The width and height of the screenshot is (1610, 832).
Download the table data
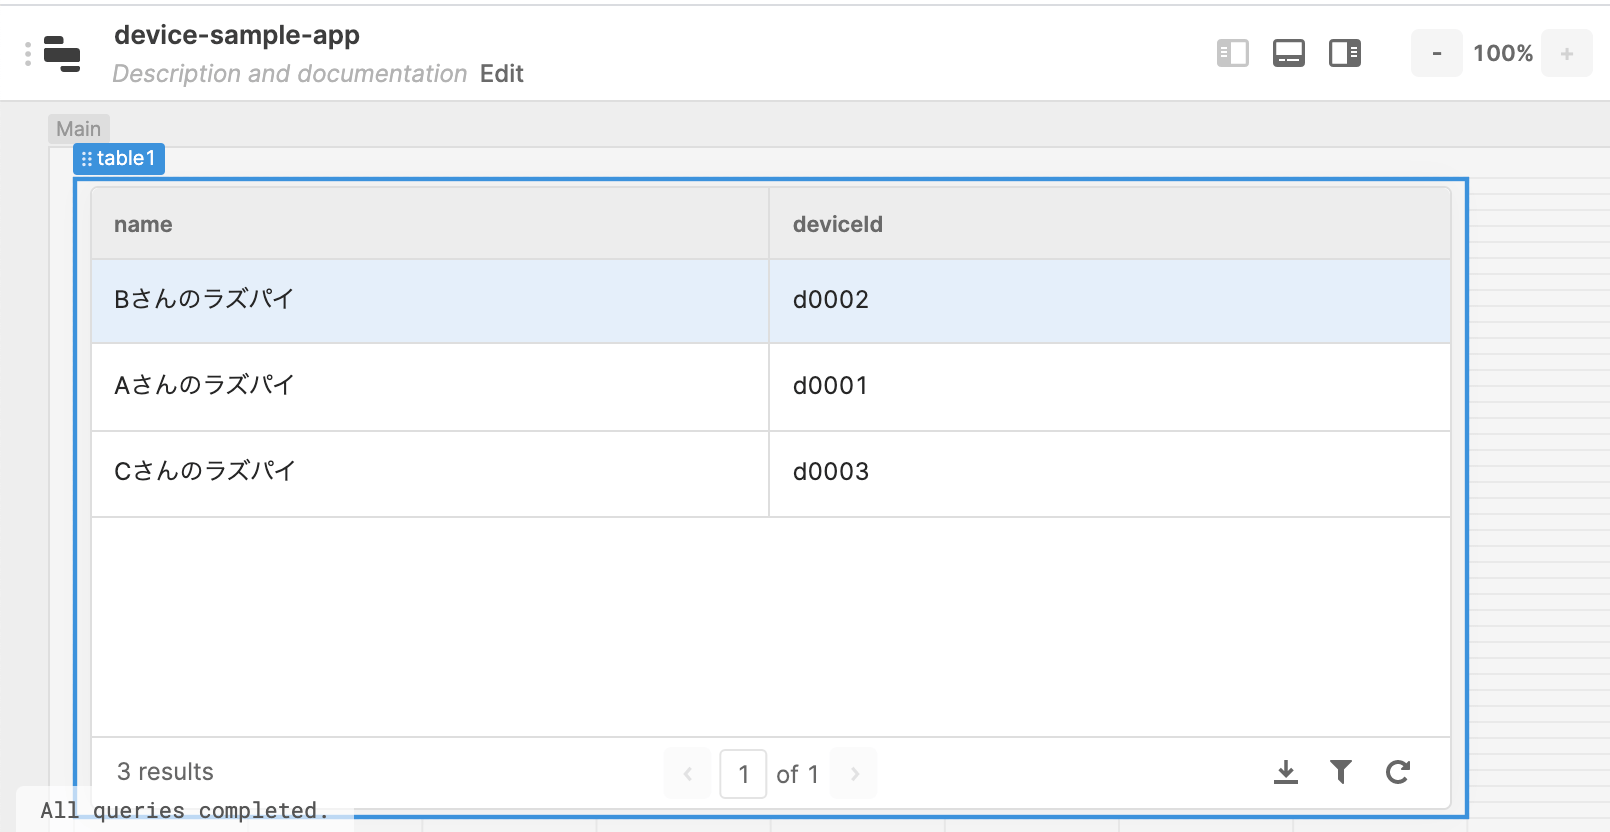[1286, 772]
